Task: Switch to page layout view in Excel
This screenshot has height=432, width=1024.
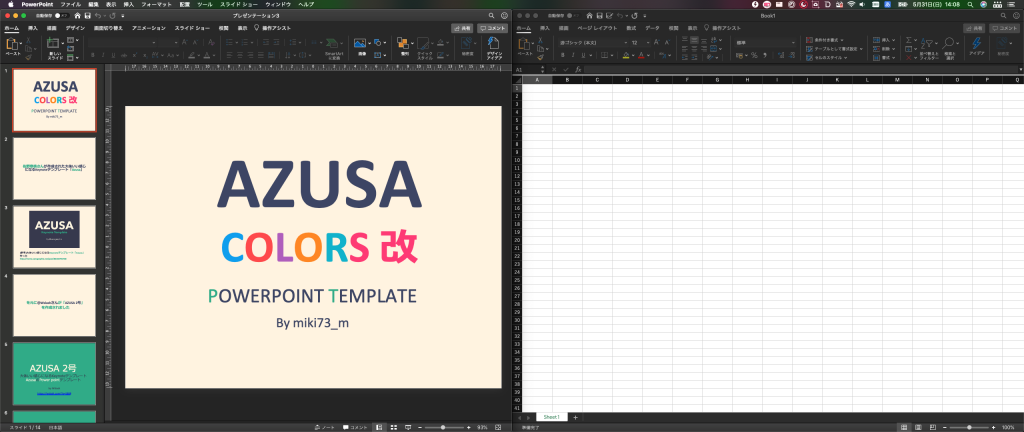Action: tap(918, 427)
